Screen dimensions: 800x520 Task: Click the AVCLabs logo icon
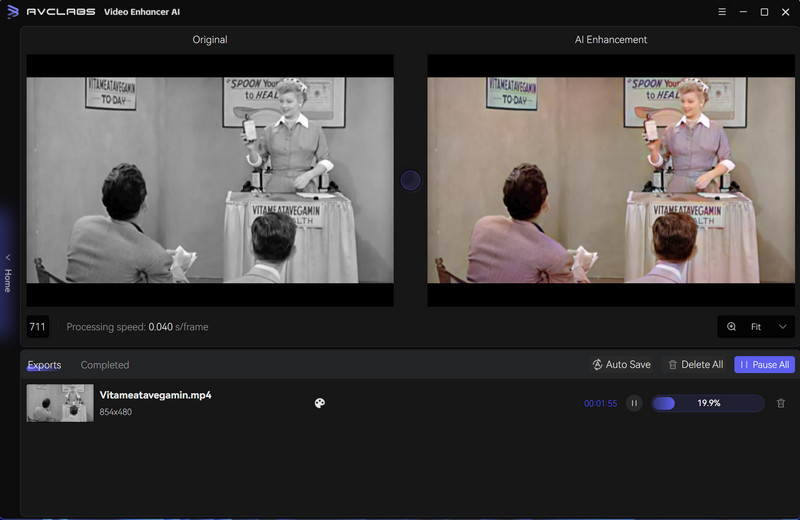tap(13, 11)
